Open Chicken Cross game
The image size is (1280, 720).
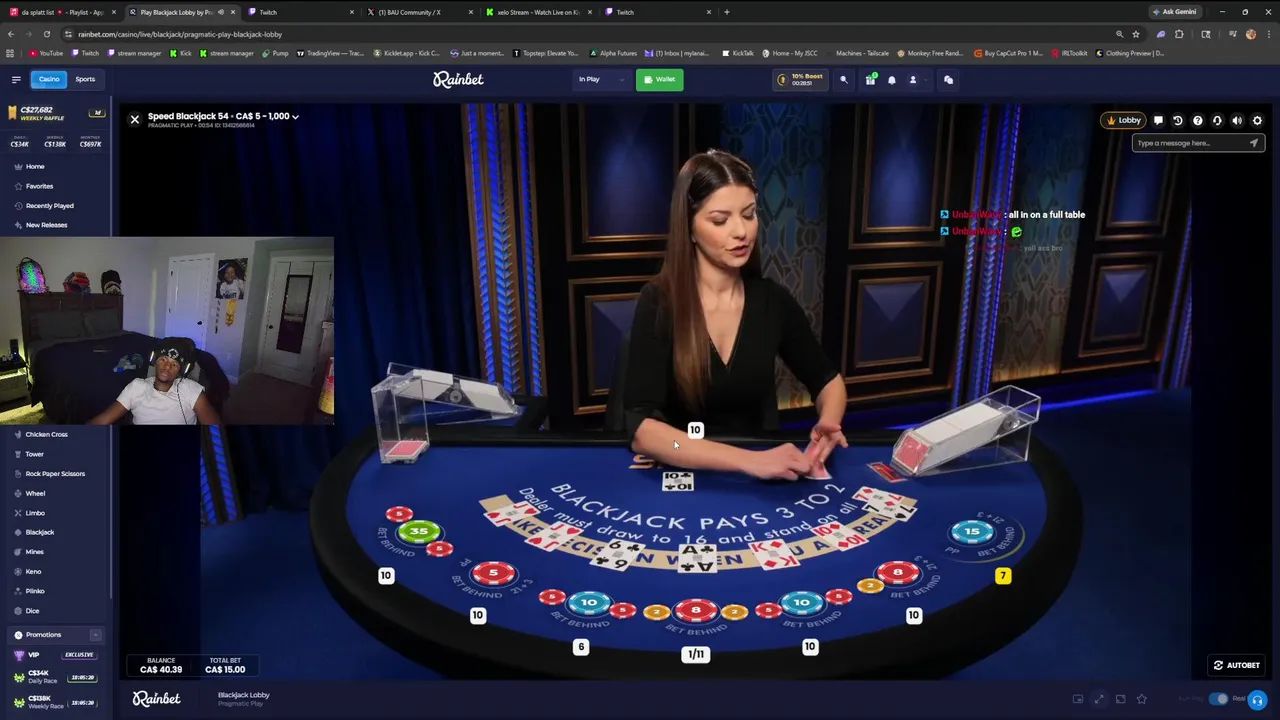click(46, 434)
